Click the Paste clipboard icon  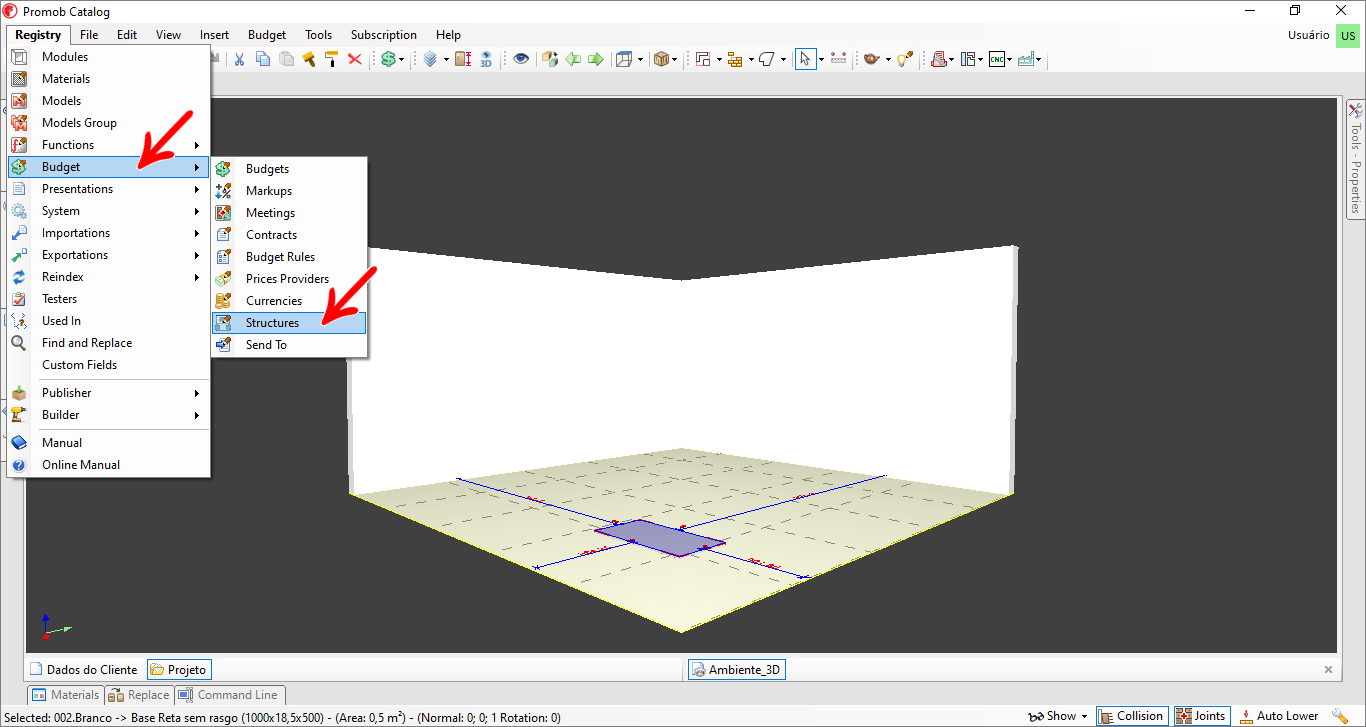[286, 59]
